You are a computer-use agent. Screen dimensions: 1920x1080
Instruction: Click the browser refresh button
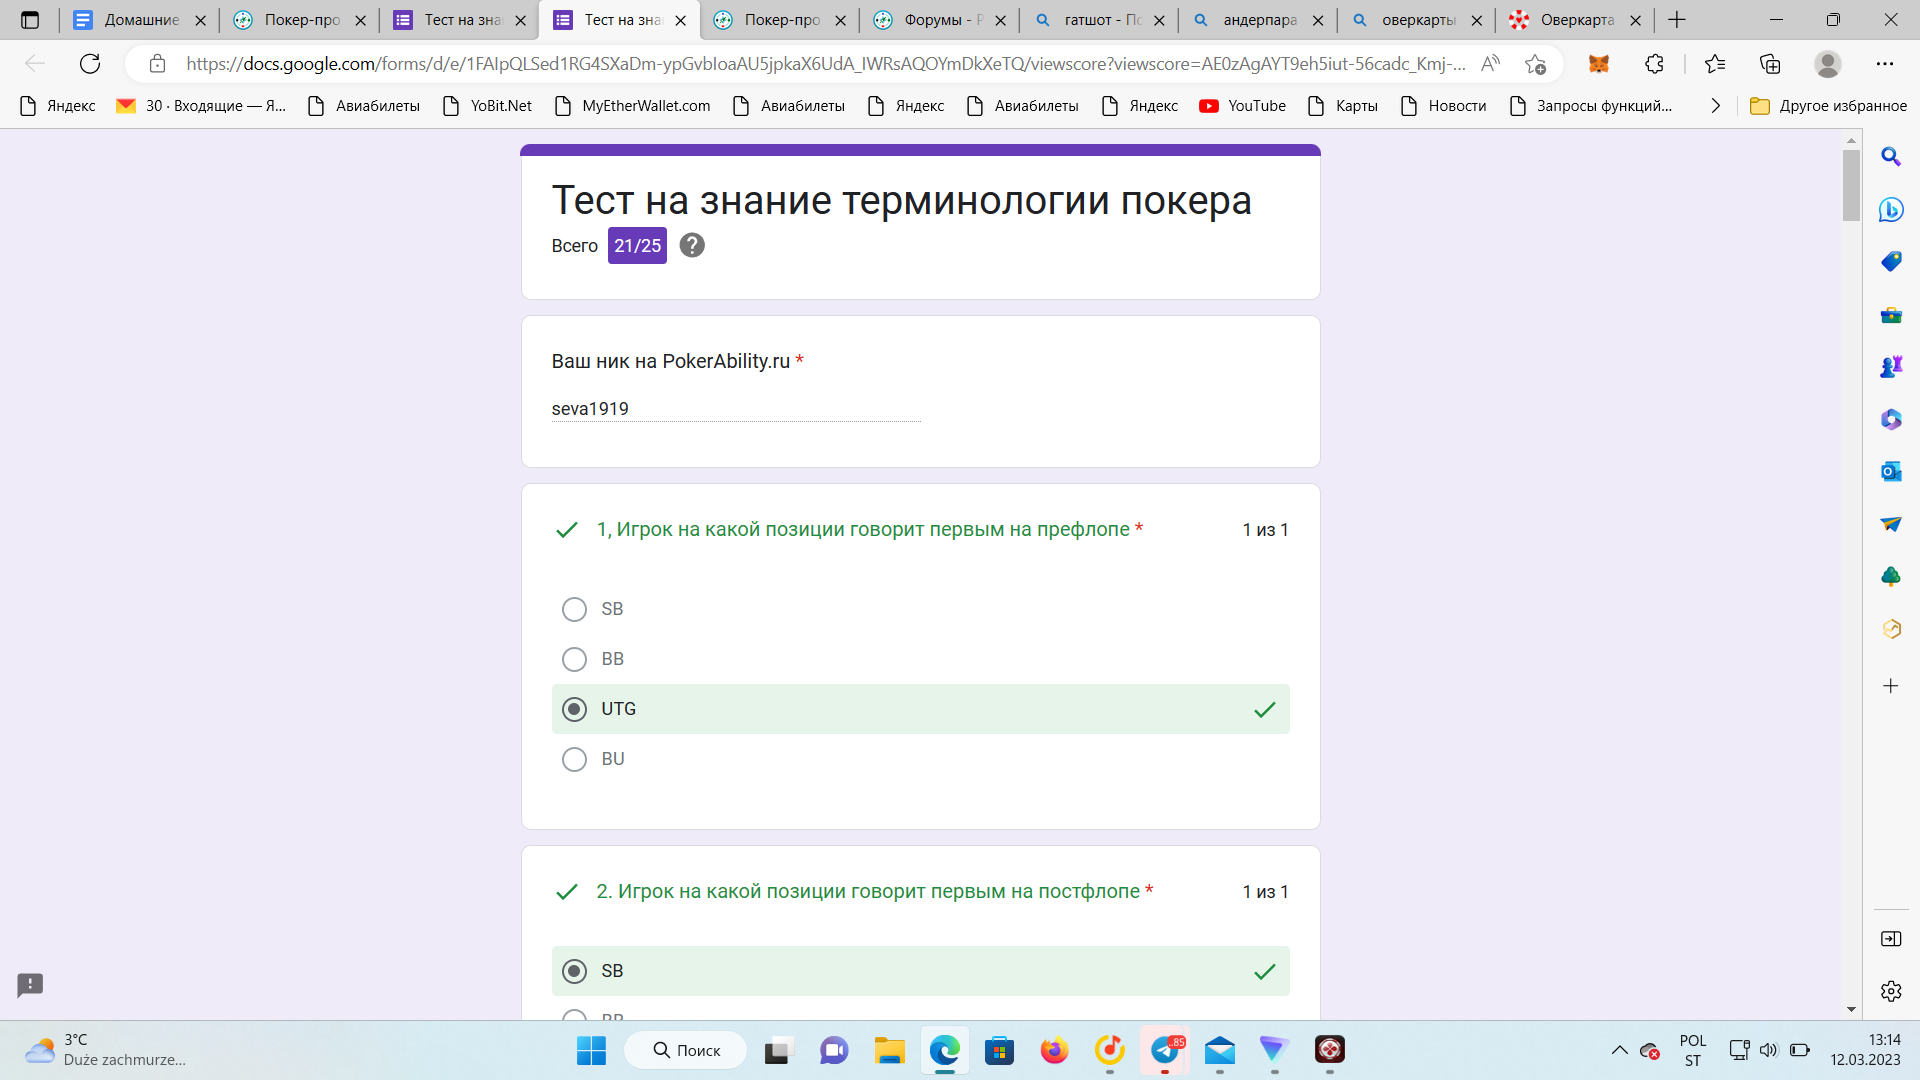(90, 64)
